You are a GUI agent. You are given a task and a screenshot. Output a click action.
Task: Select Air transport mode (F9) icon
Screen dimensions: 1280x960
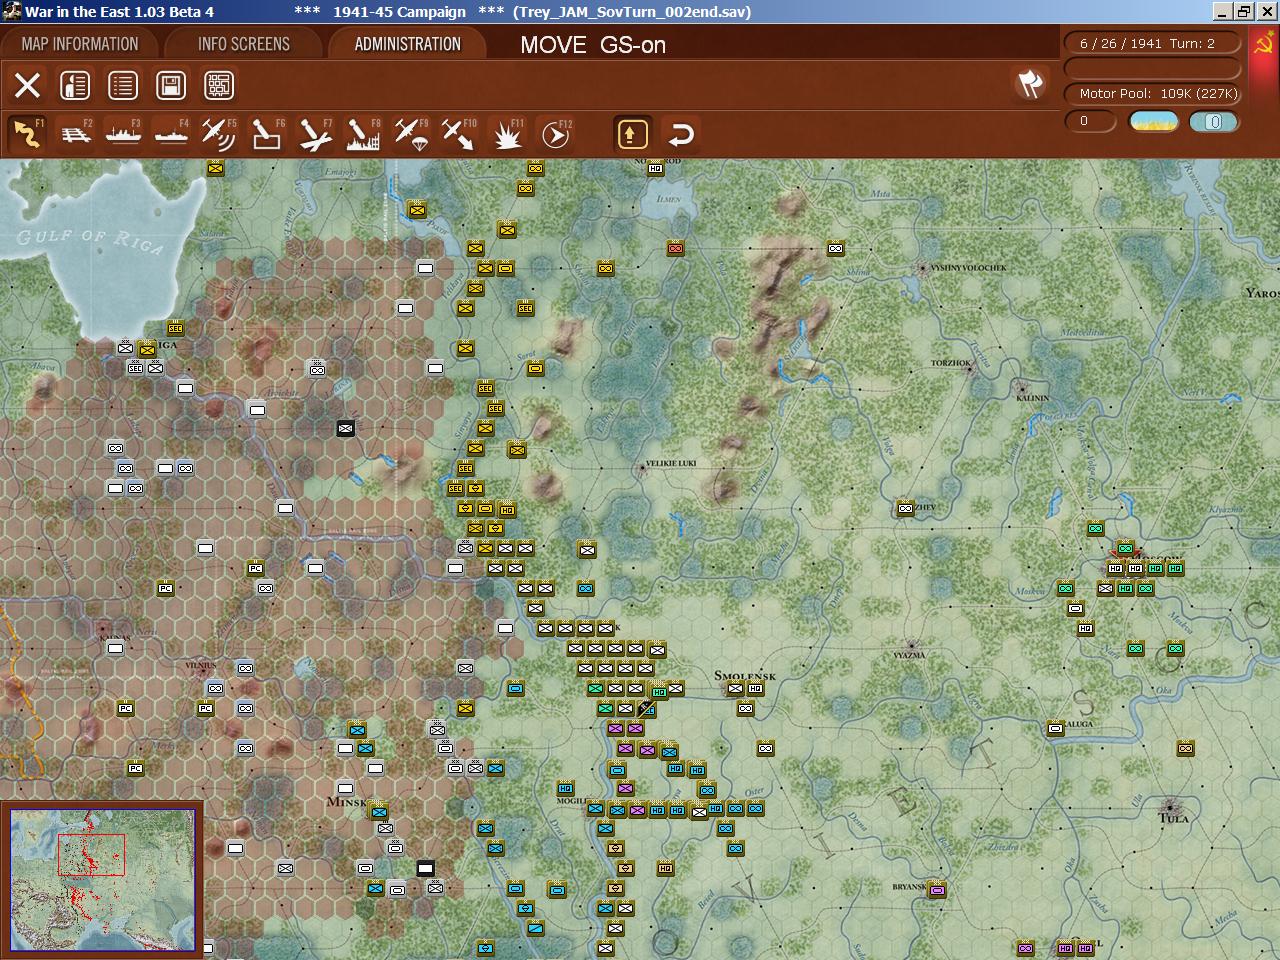(411, 134)
